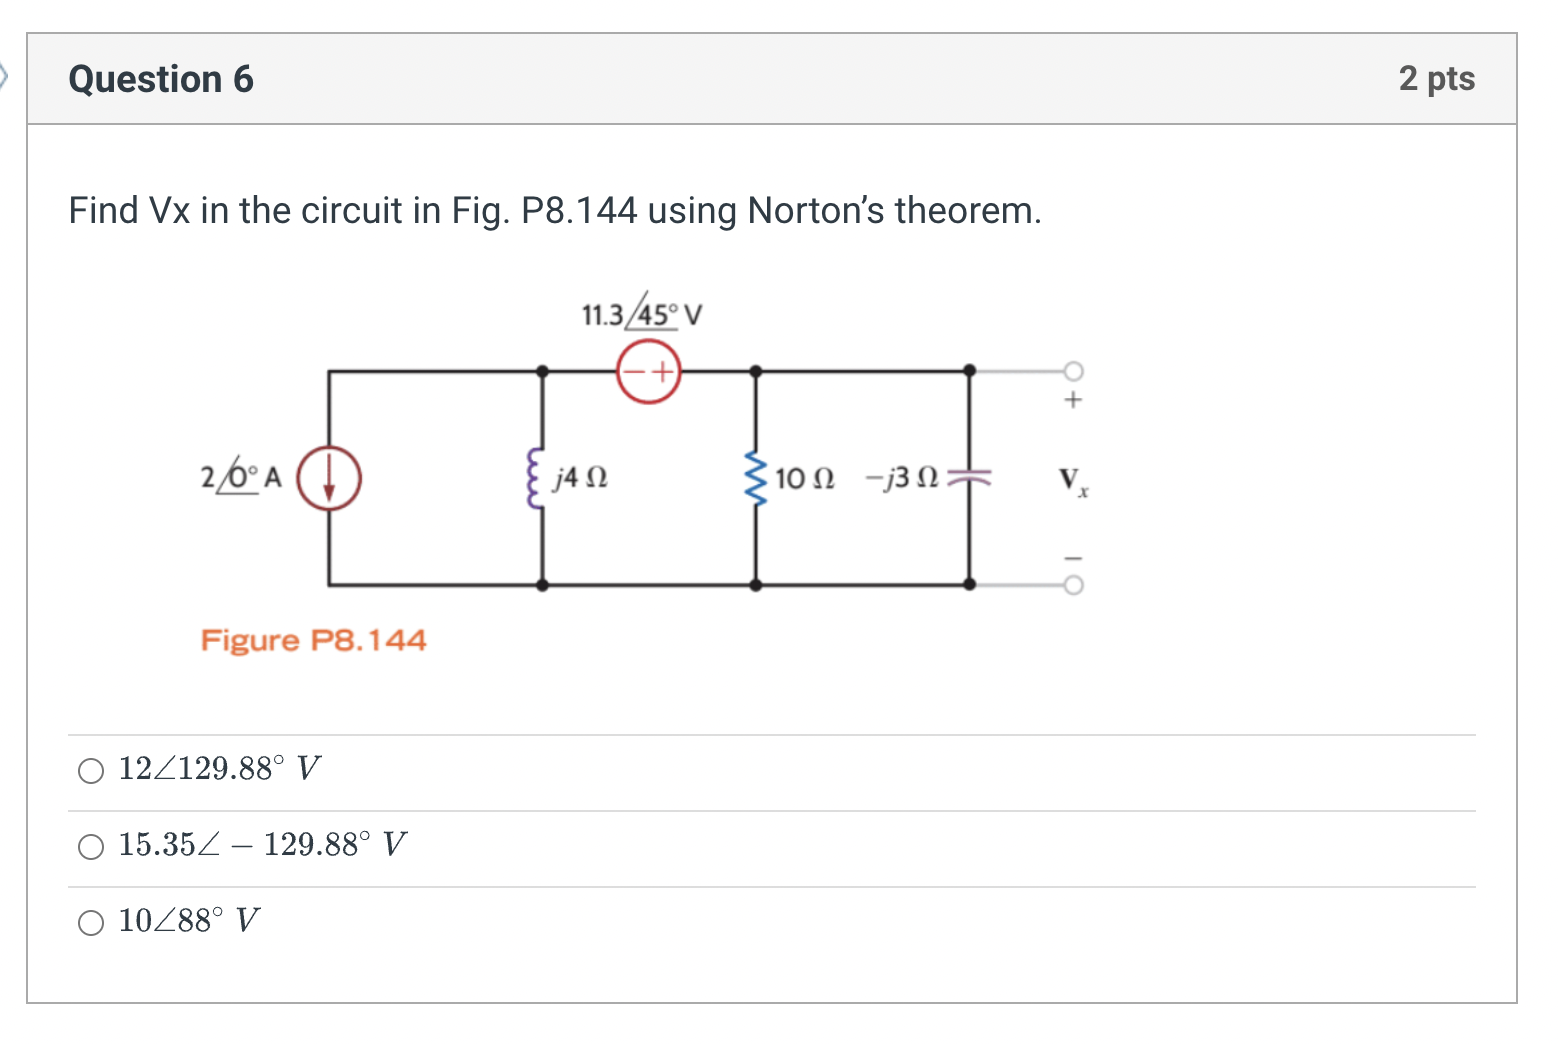1558x1044 pixels.
Task: Click the Question 6 header bar
Action: (x=160, y=78)
